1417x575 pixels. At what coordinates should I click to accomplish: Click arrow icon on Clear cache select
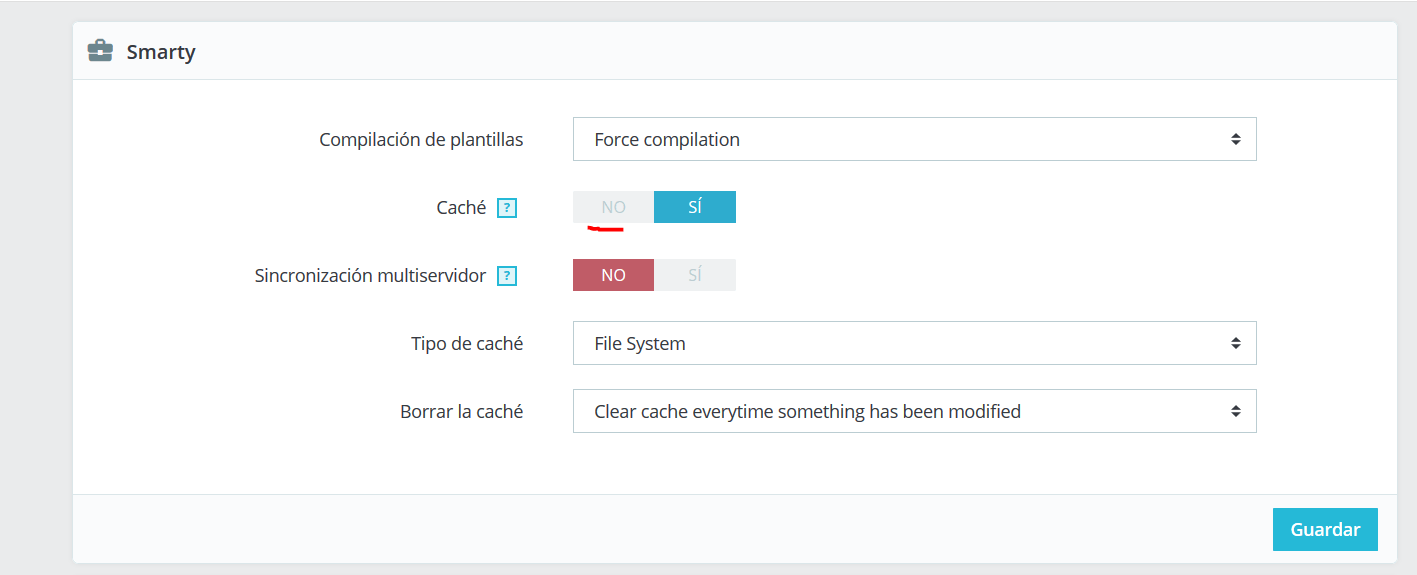tap(1236, 411)
